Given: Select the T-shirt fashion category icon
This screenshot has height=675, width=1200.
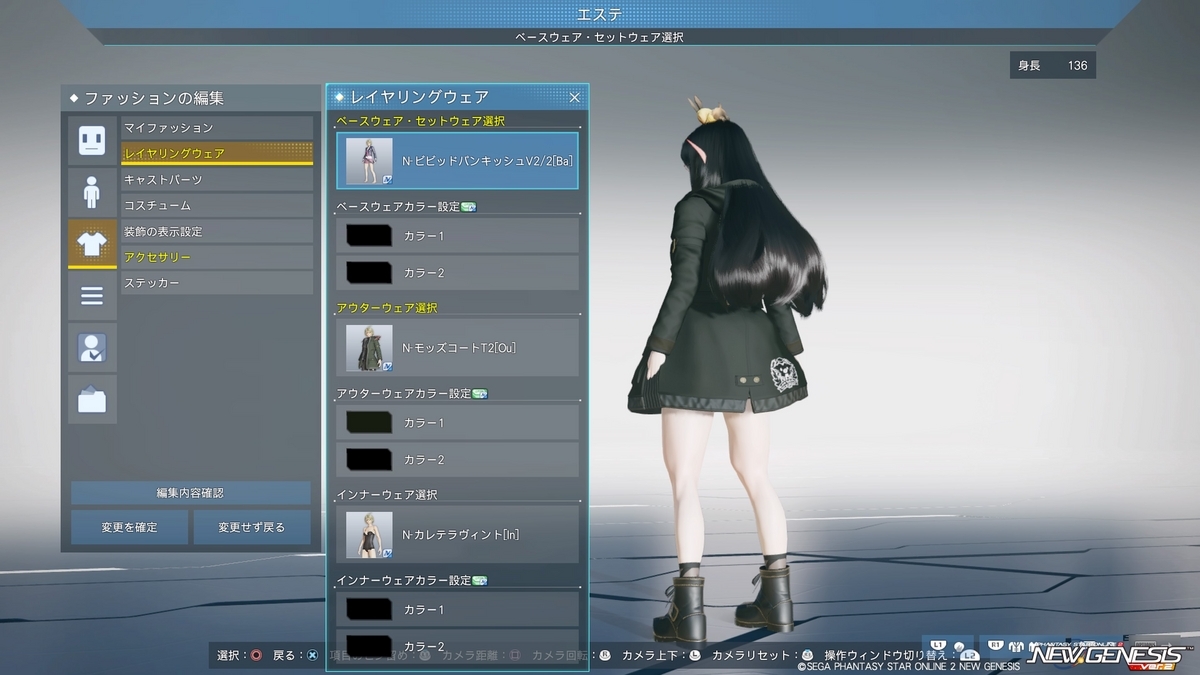Looking at the screenshot, I should [92, 244].
